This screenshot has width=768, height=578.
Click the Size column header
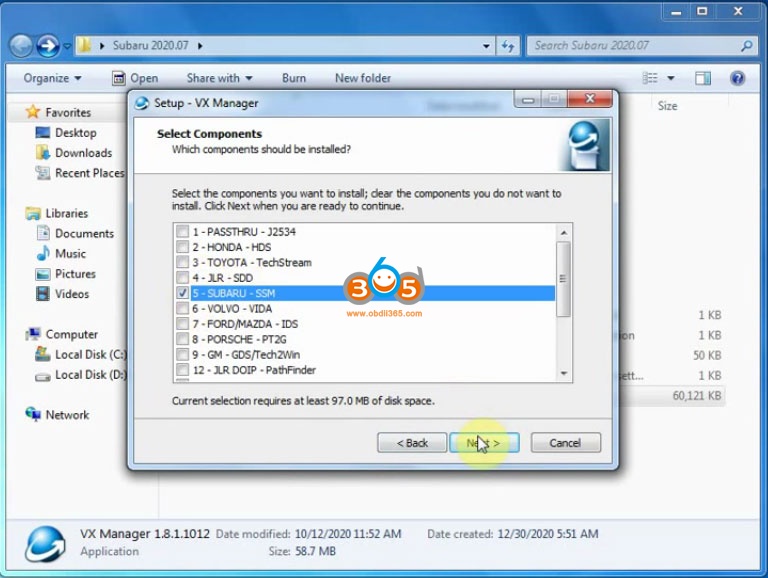point(667,106)
